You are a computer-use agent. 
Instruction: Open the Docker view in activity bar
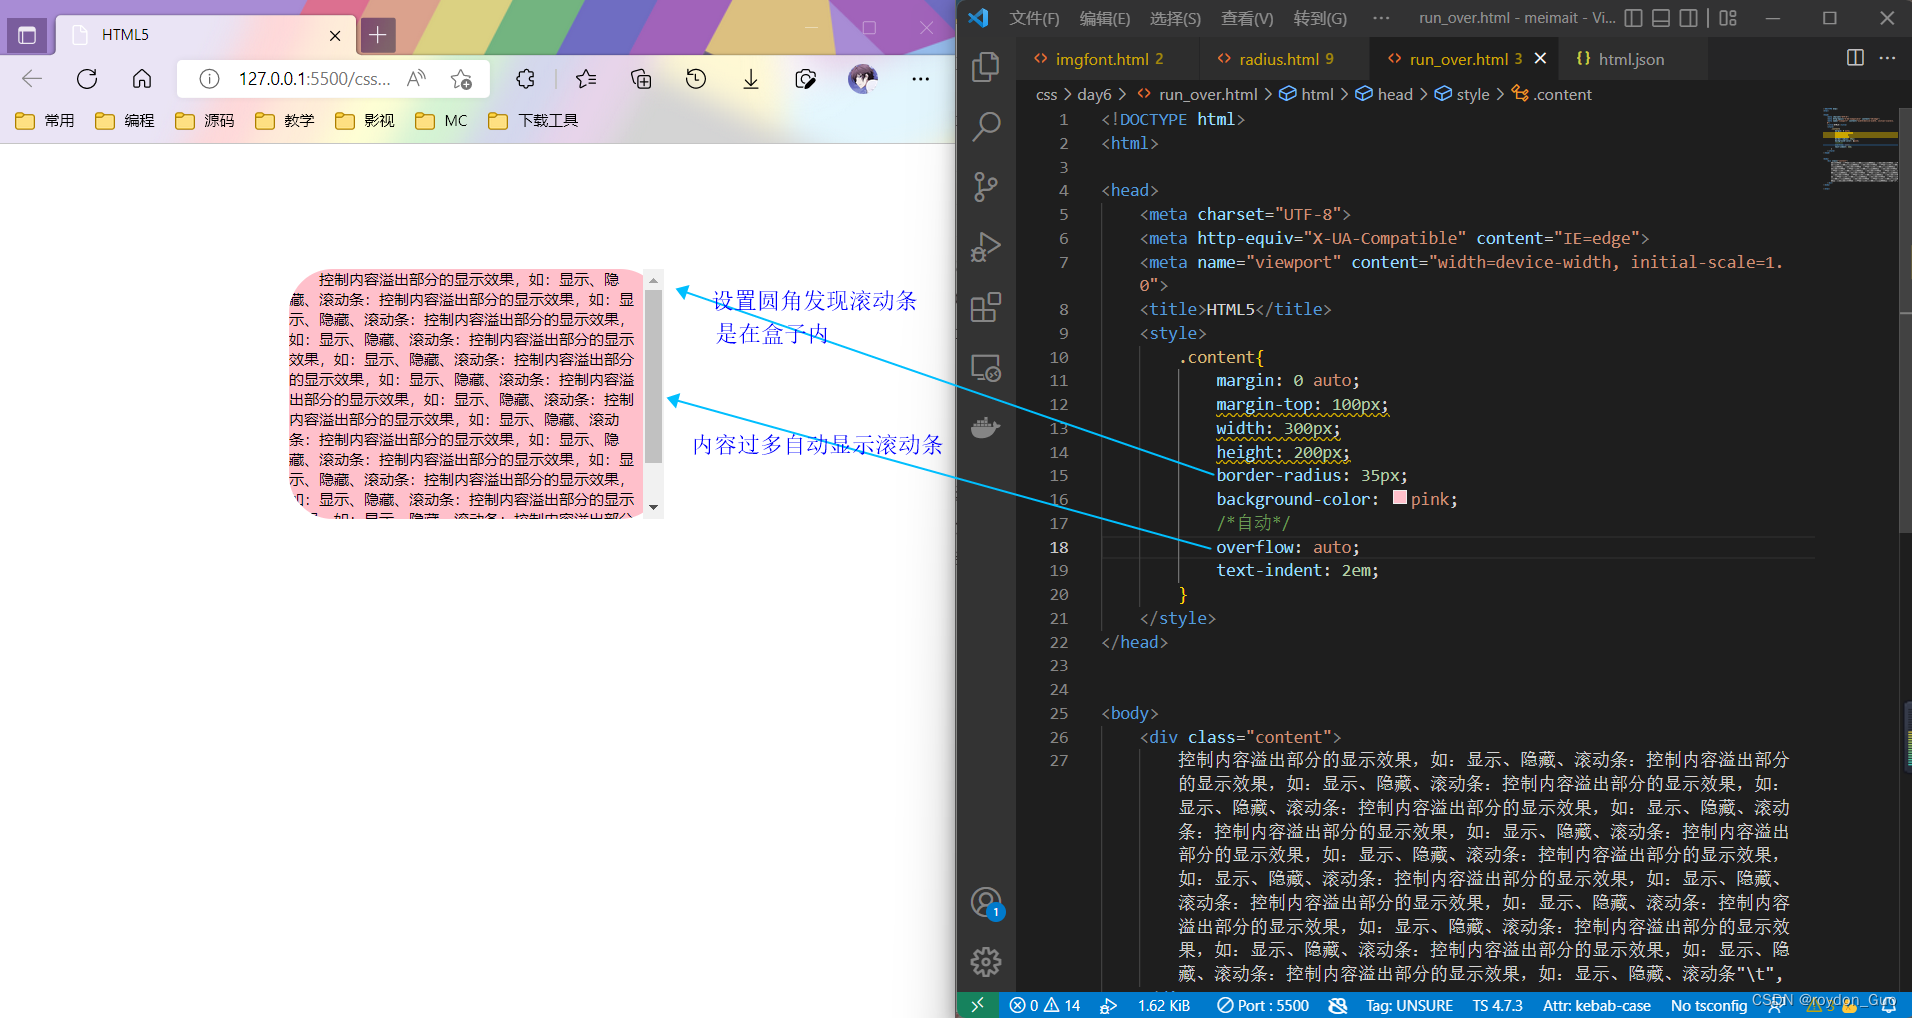[x=986, y=428]
